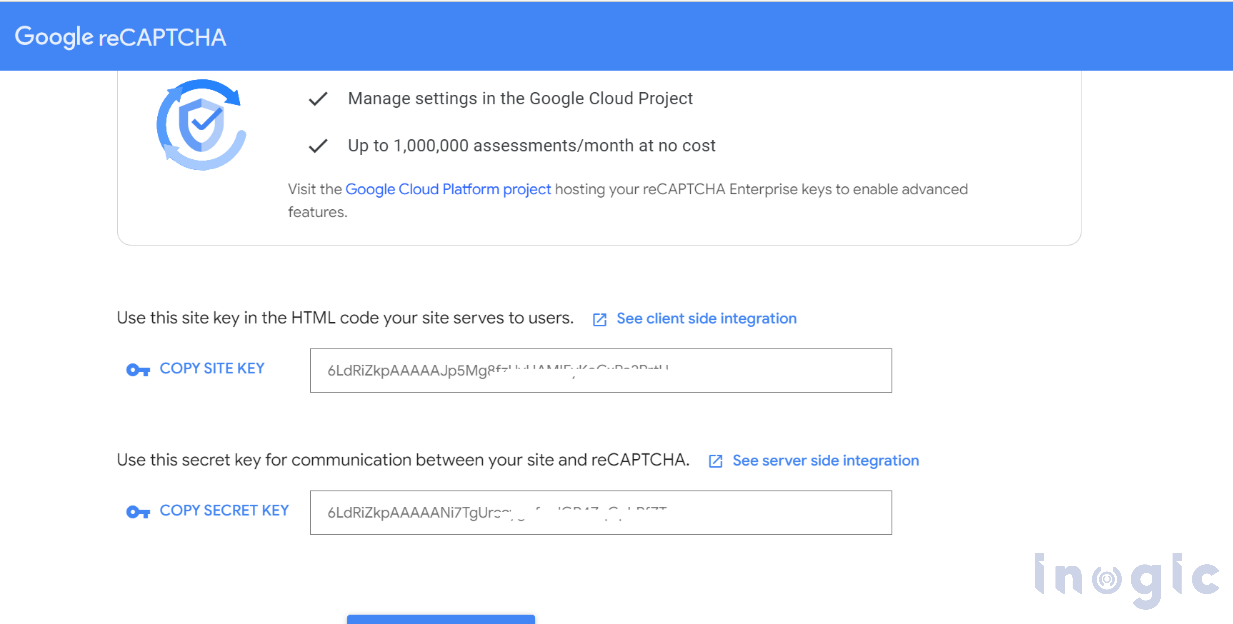Click checkmark icon next to Manage settings
The height and width of the screenshot is (624, 1233).
318,99
